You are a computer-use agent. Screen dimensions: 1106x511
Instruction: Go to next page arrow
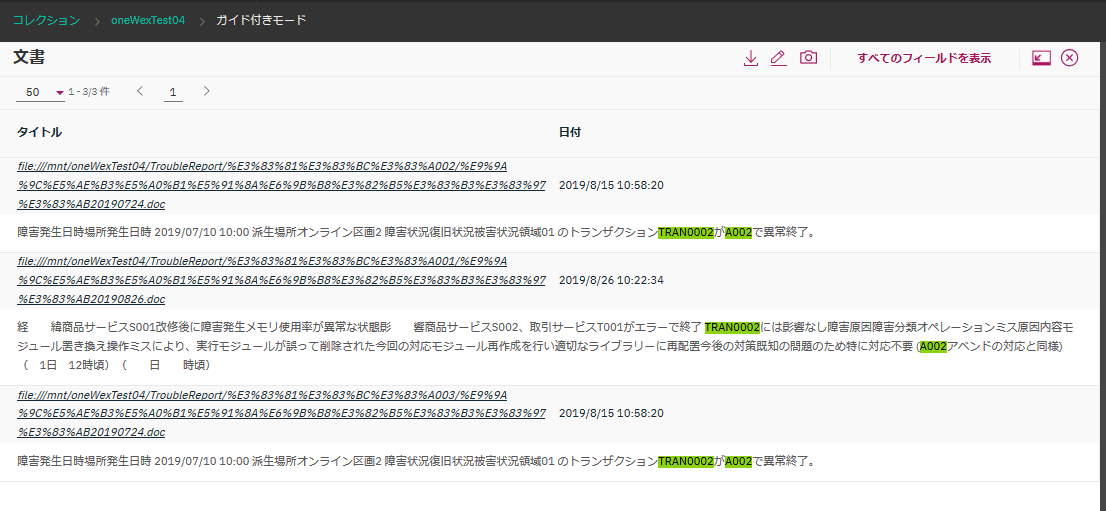pos(206,91)
